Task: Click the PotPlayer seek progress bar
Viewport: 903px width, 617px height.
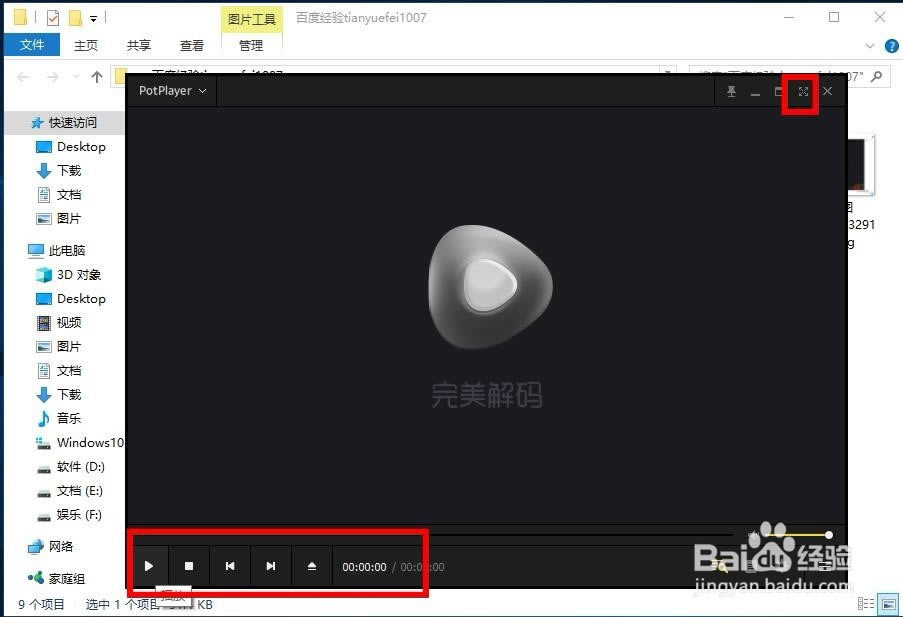Action: (430, 535)
